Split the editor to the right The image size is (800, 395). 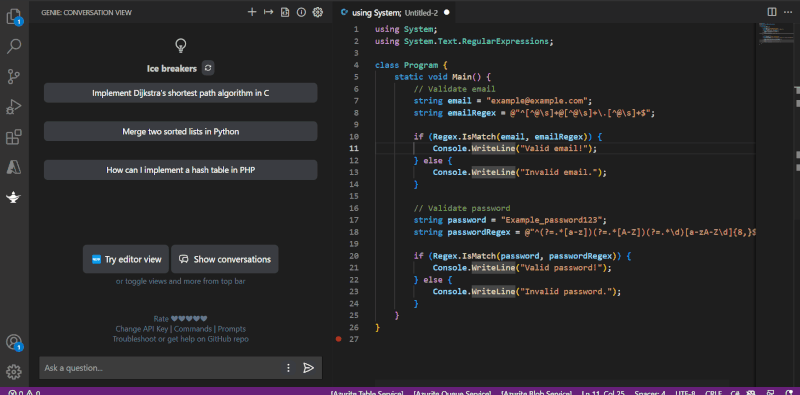(x=772, y=12)
